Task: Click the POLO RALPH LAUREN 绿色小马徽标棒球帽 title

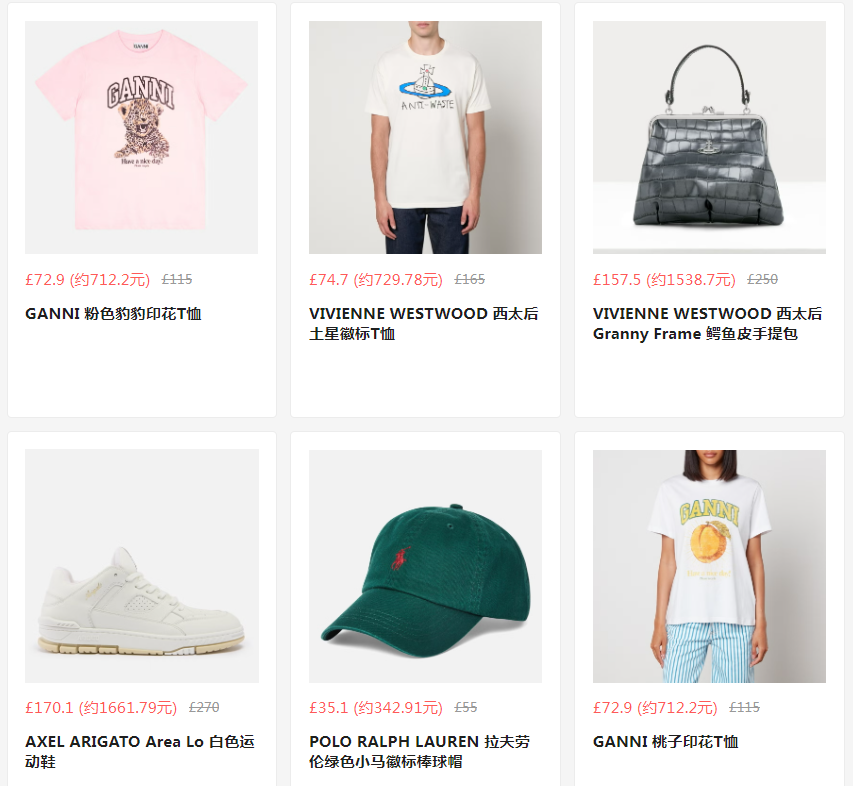Action: point(419,752)
